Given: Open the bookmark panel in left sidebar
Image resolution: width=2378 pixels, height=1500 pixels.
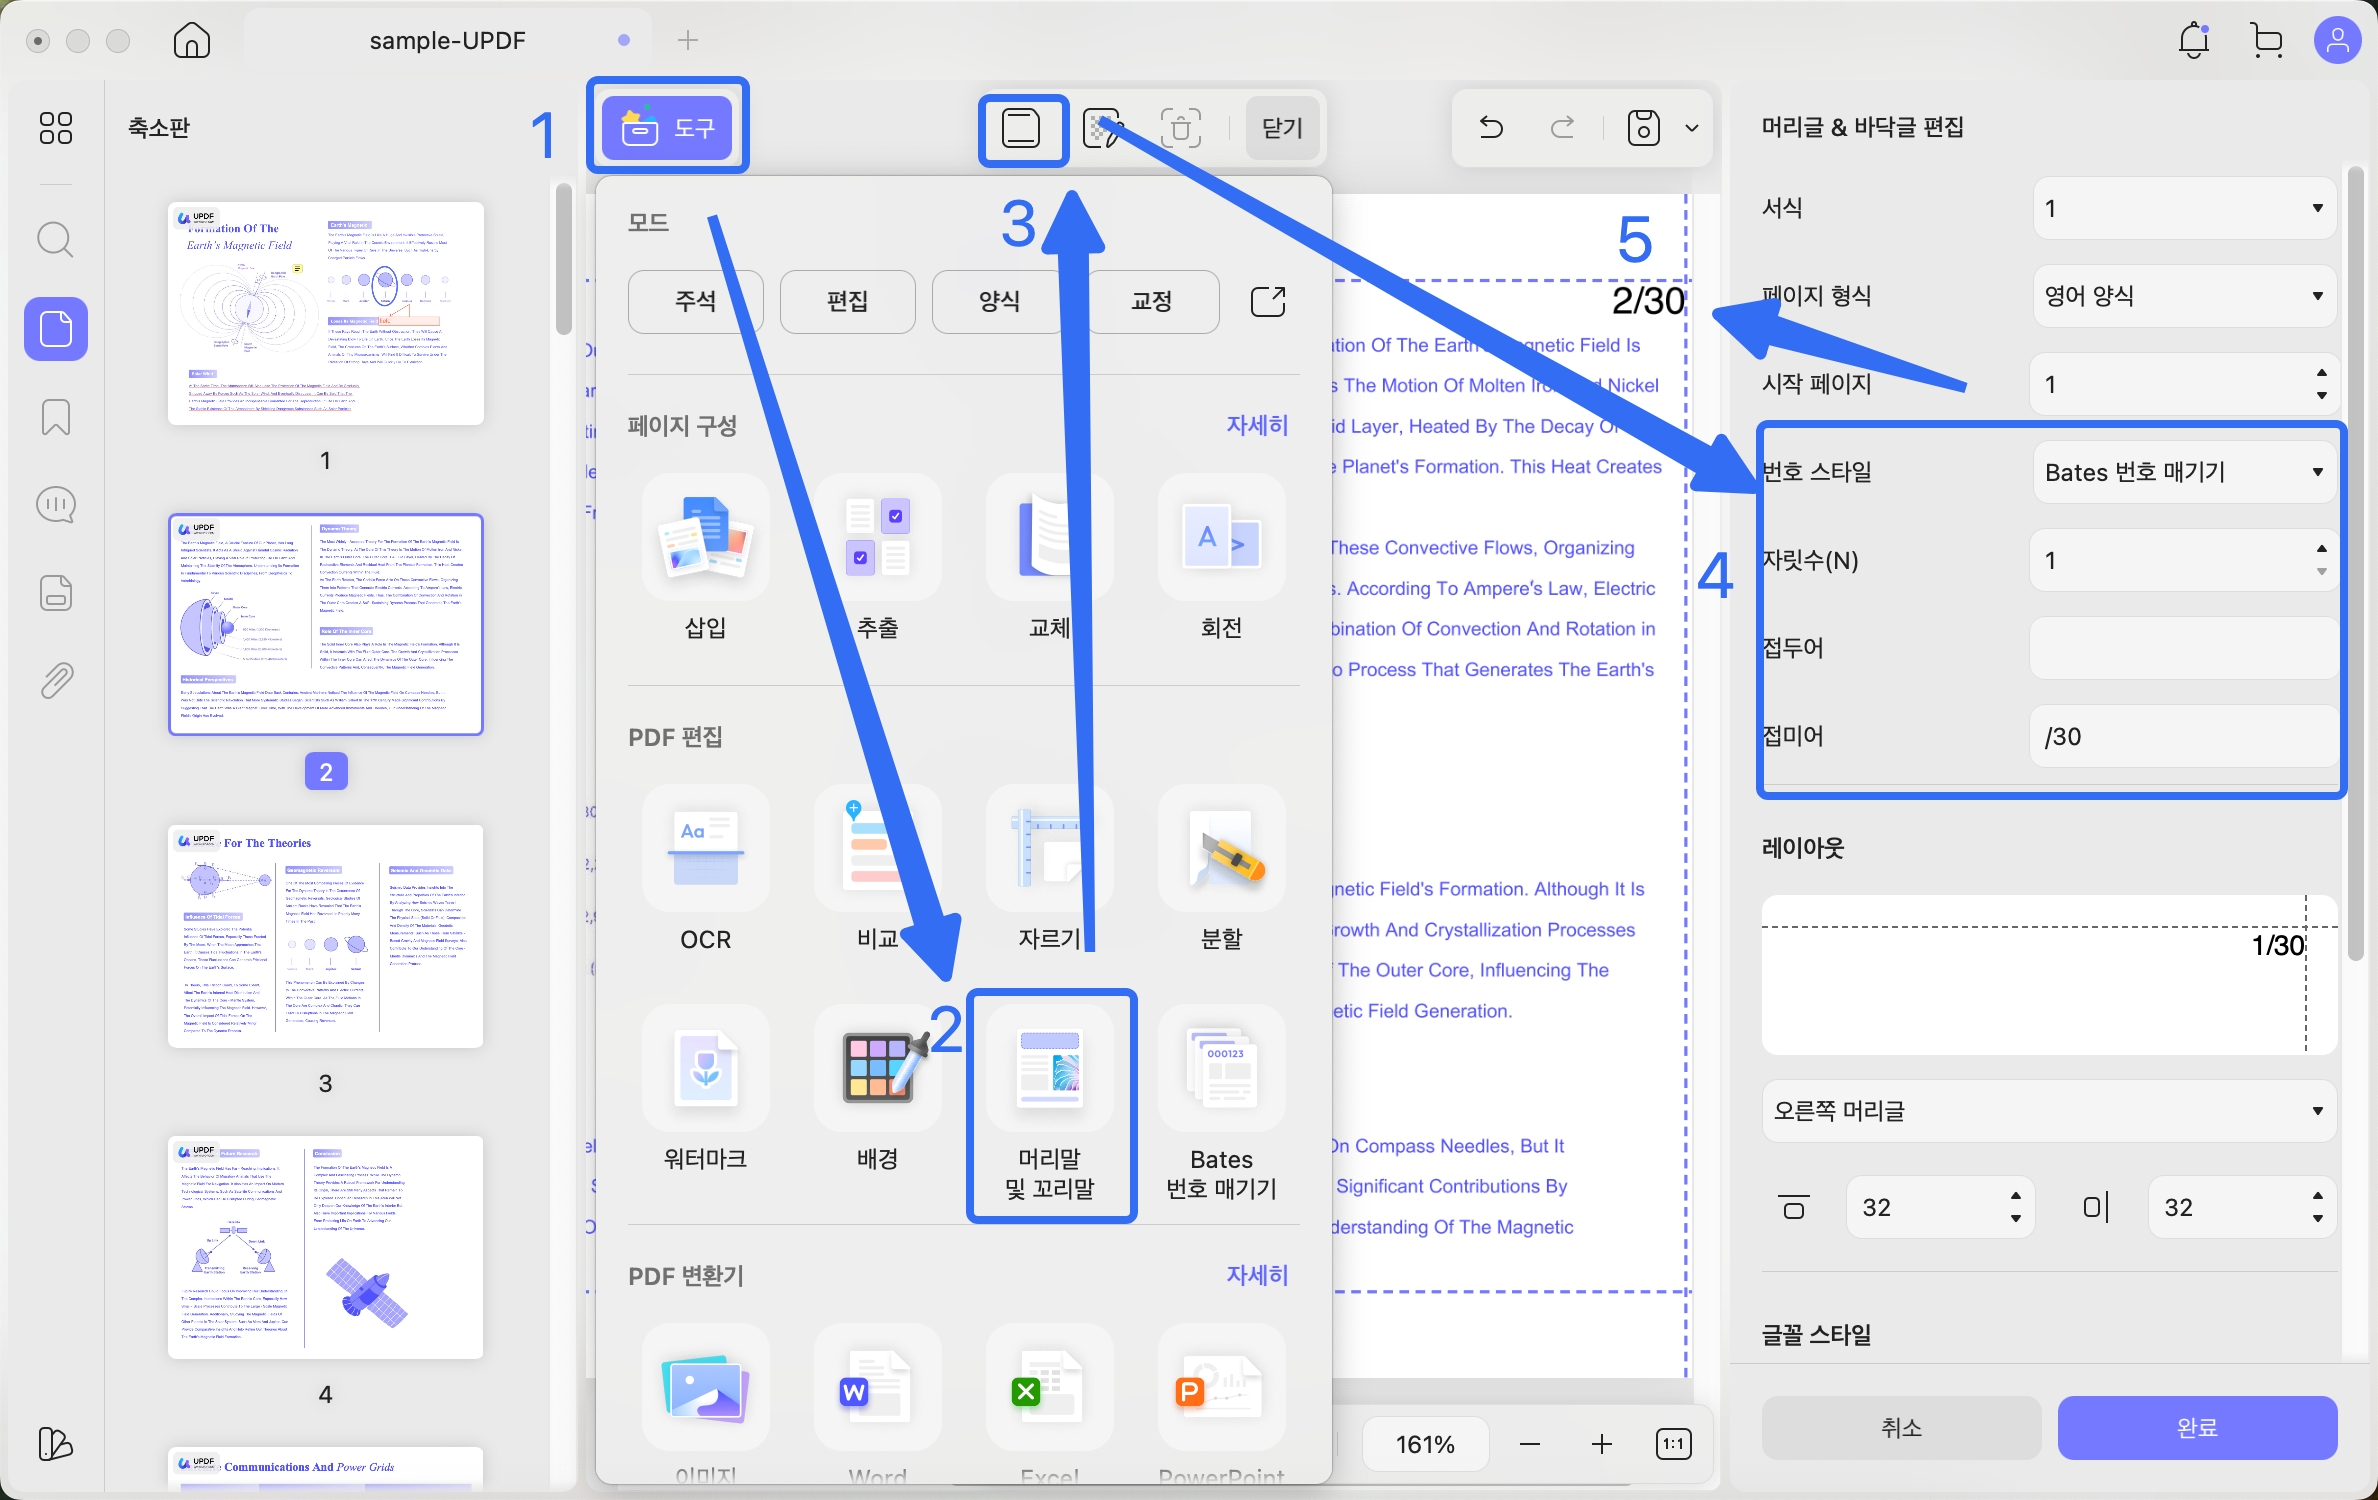Looking at the screenshot, I should click(56, 417).
